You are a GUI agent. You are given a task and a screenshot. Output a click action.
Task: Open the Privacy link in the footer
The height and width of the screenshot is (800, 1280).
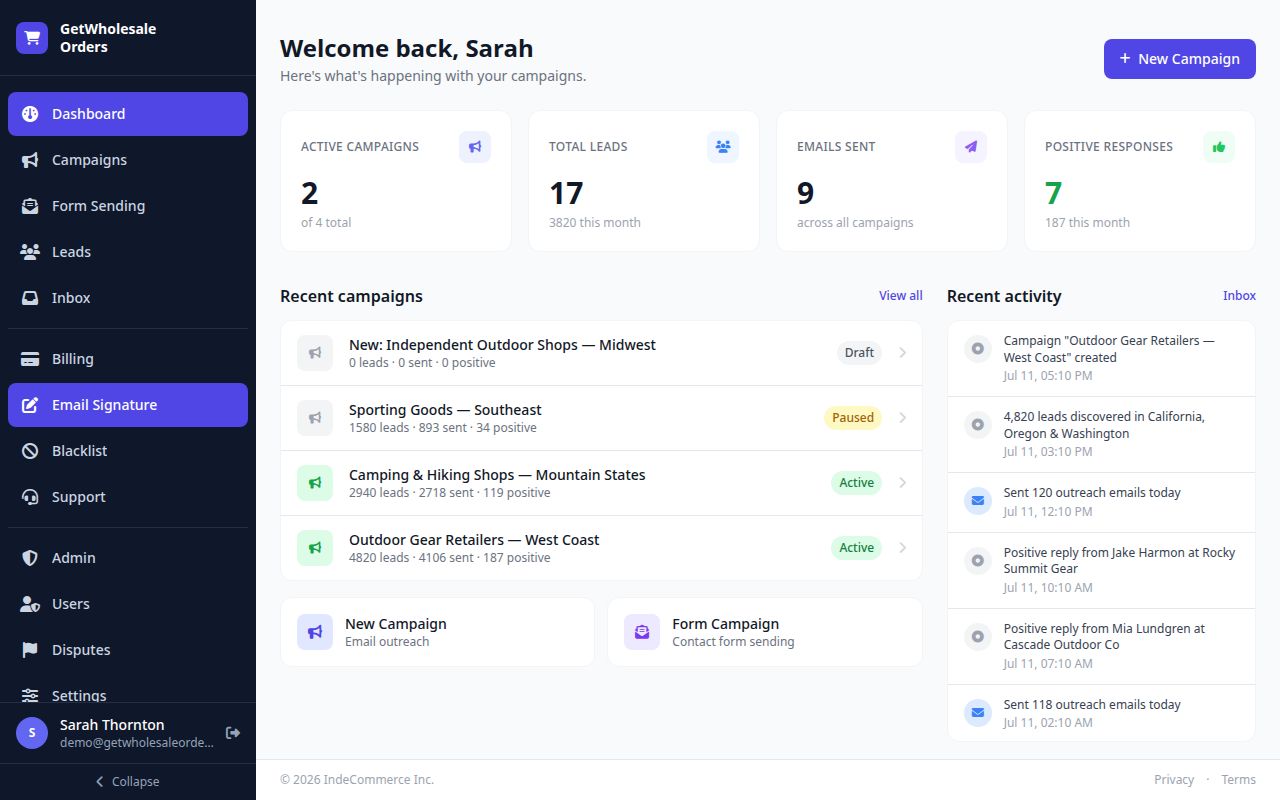(x=1174, y=780)
